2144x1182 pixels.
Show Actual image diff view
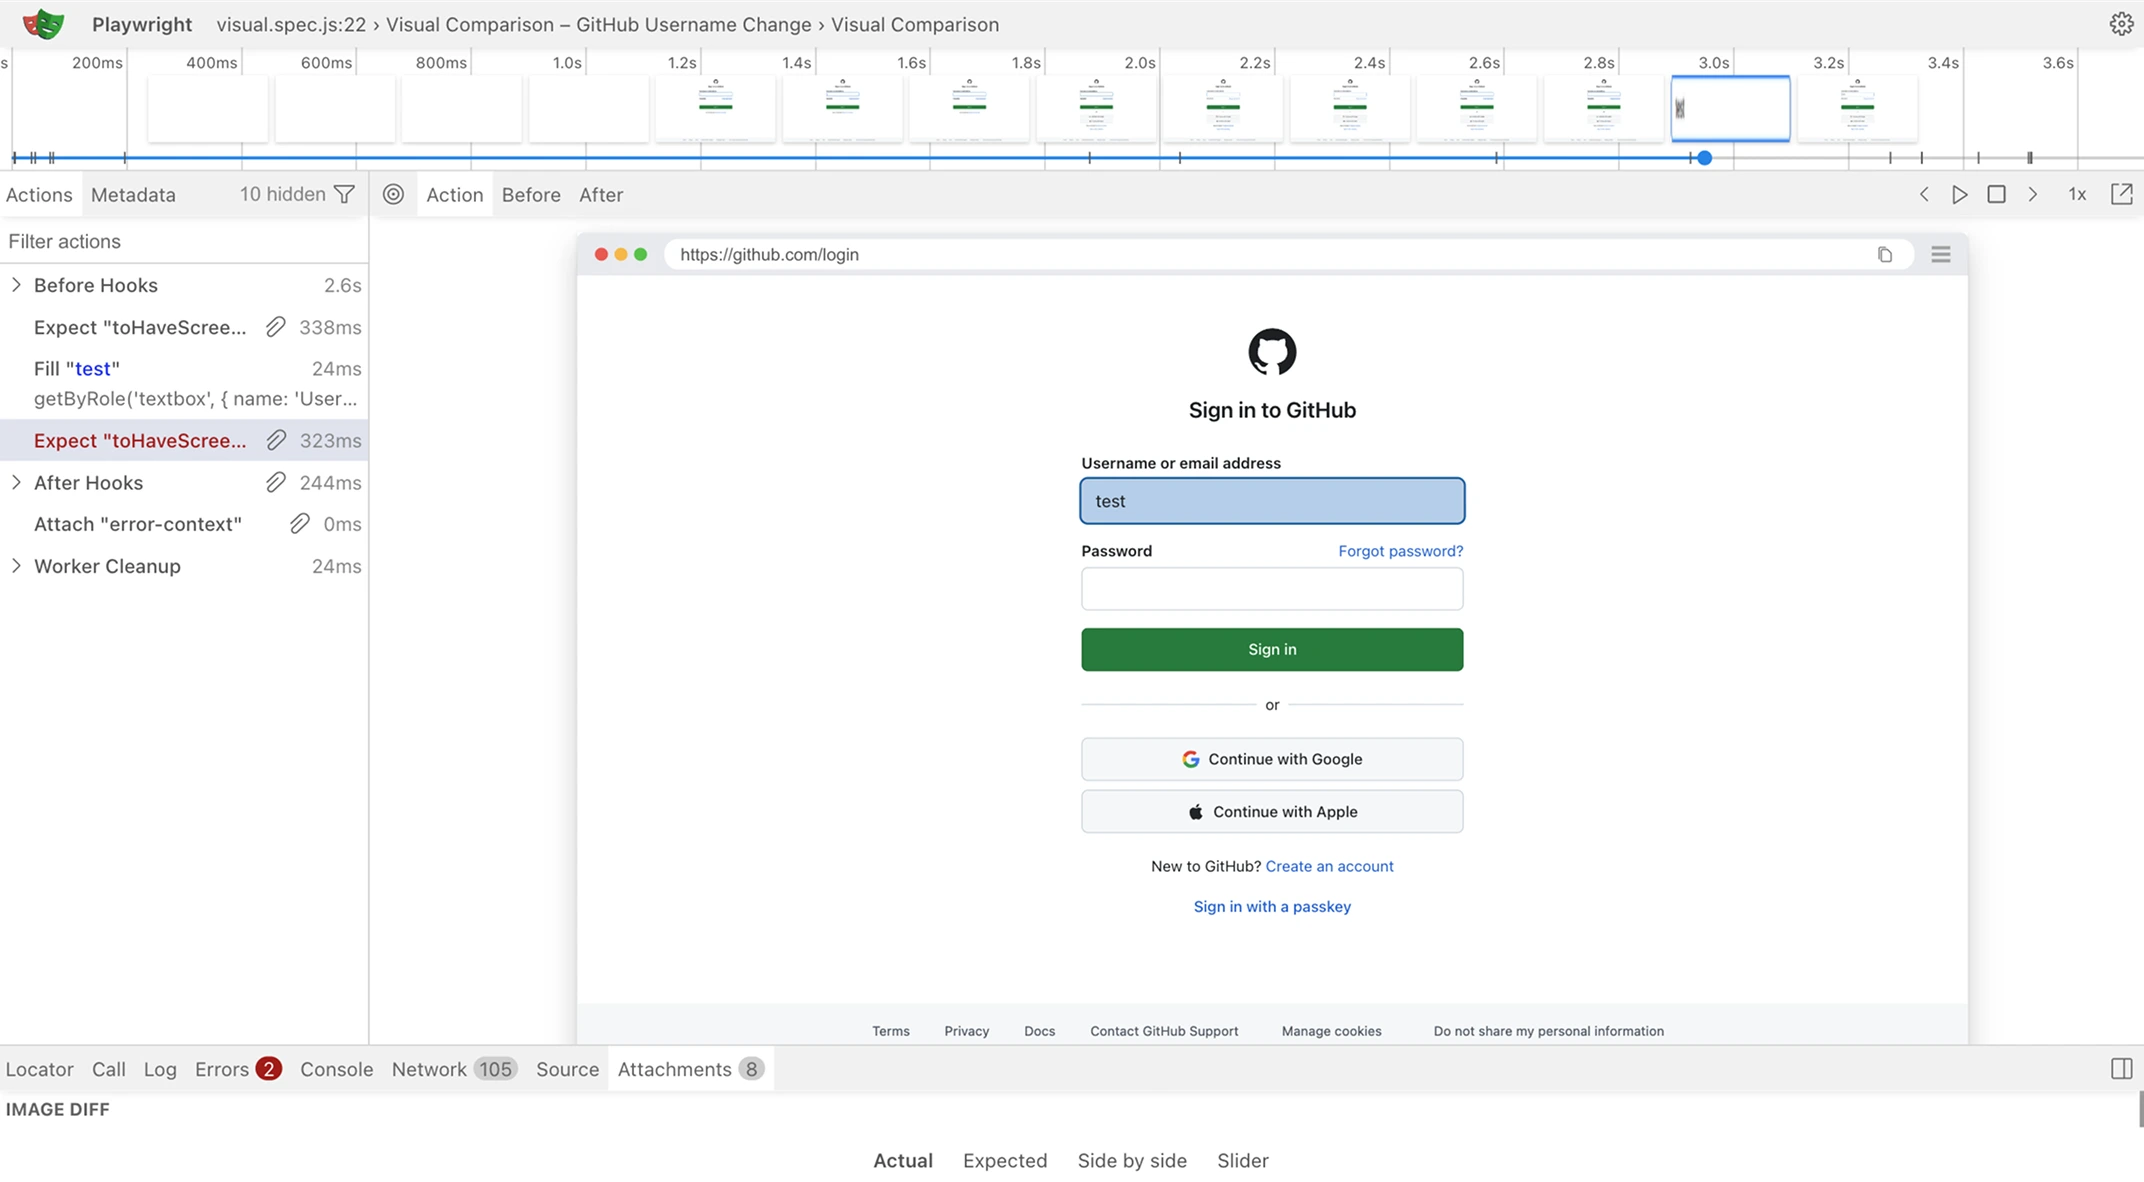coord(903,1160)
